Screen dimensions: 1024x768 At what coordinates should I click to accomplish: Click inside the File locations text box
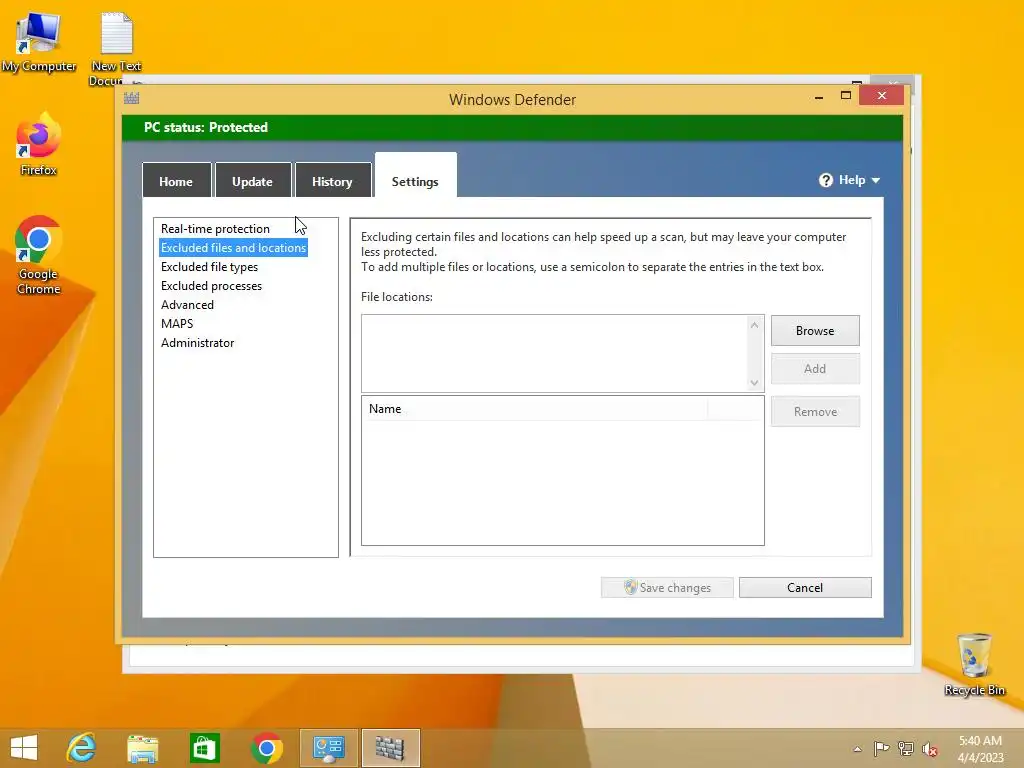click(x=554, y=353)
